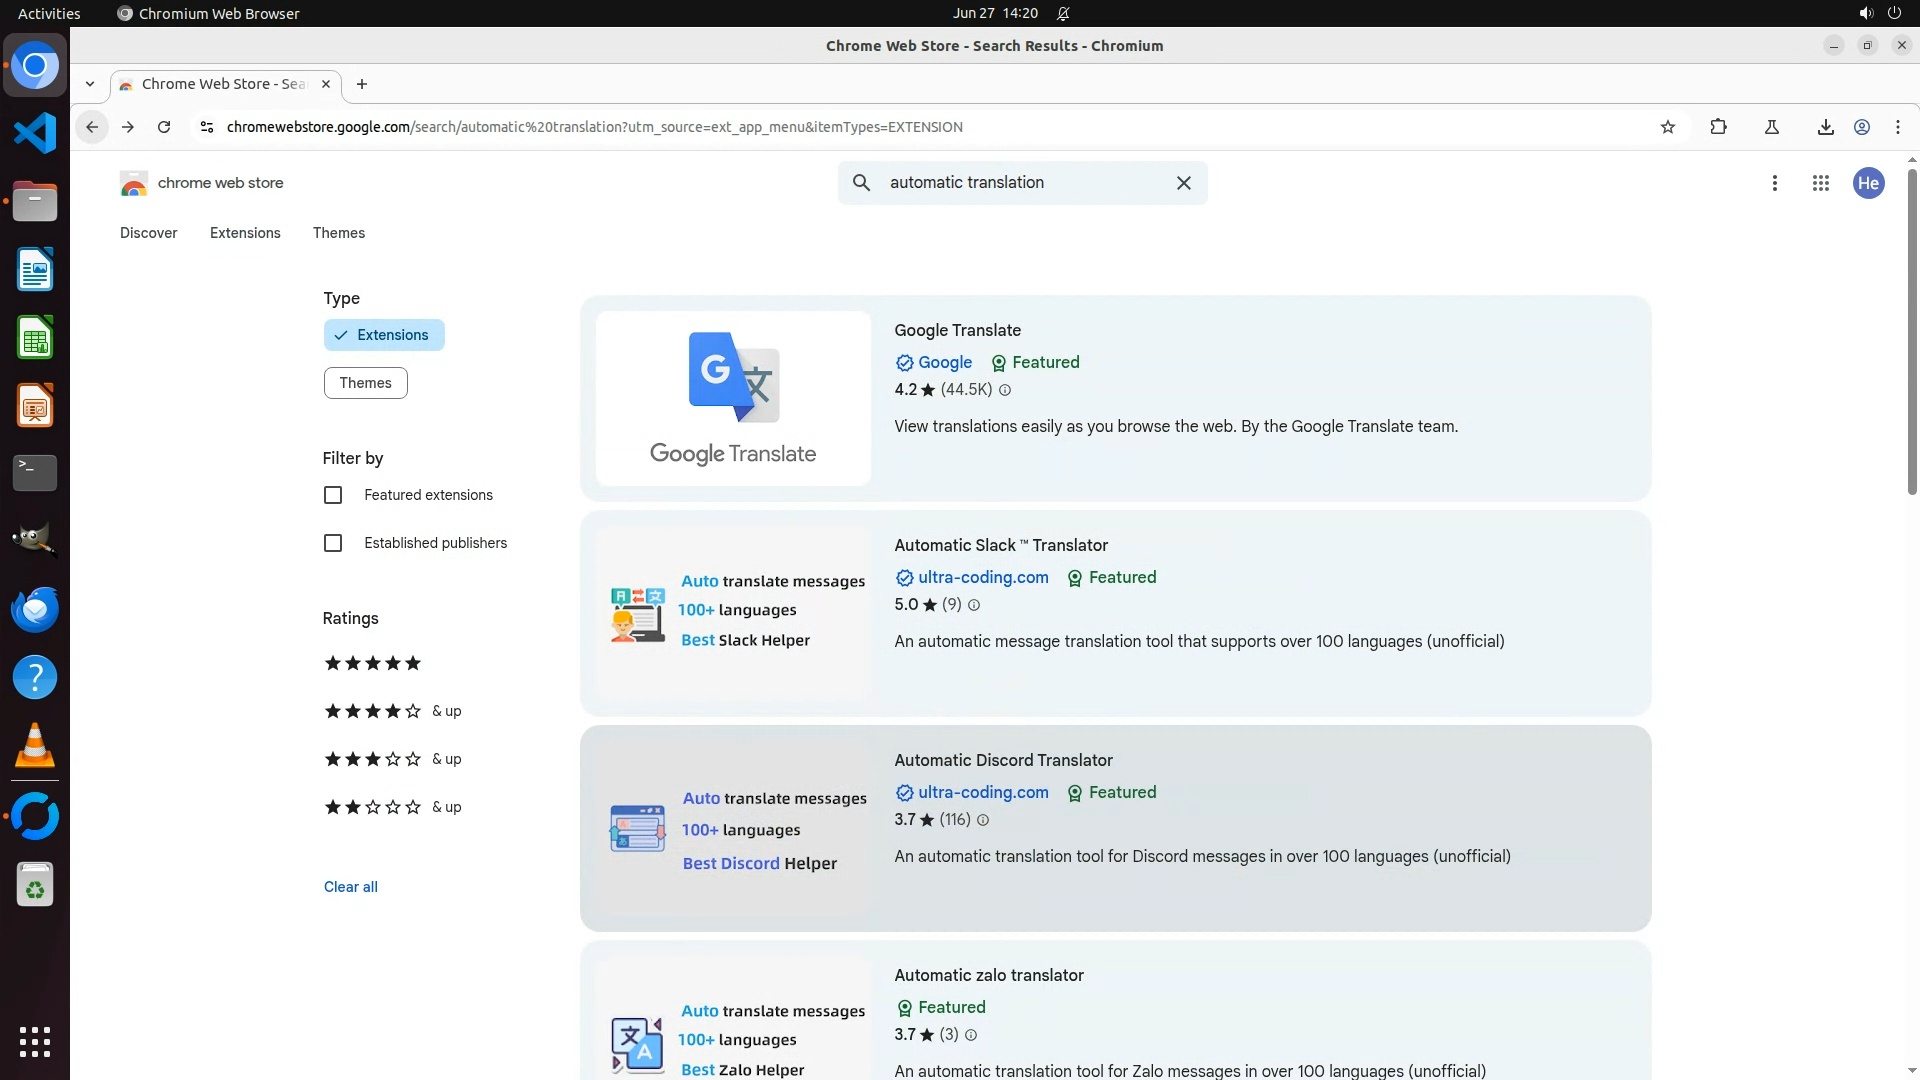
Task: Click the Extensions puzzle icon in toolbar
Action: point(1718,127)
